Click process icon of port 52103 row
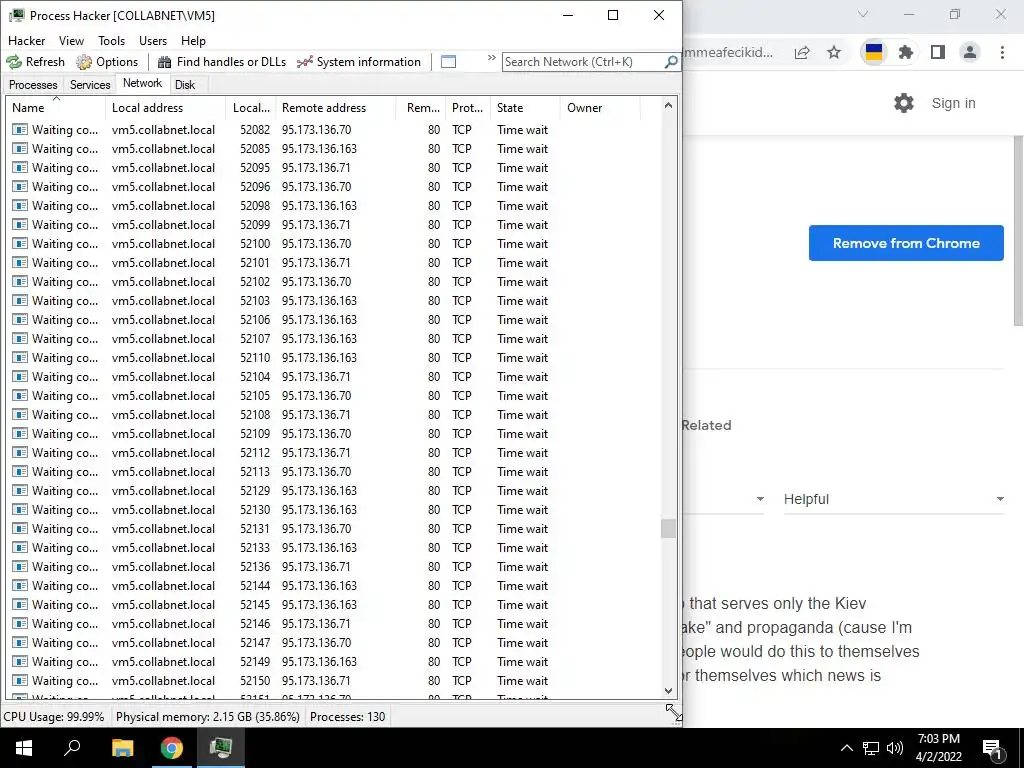Viewport: 1024px width, 768px height. 20,301
